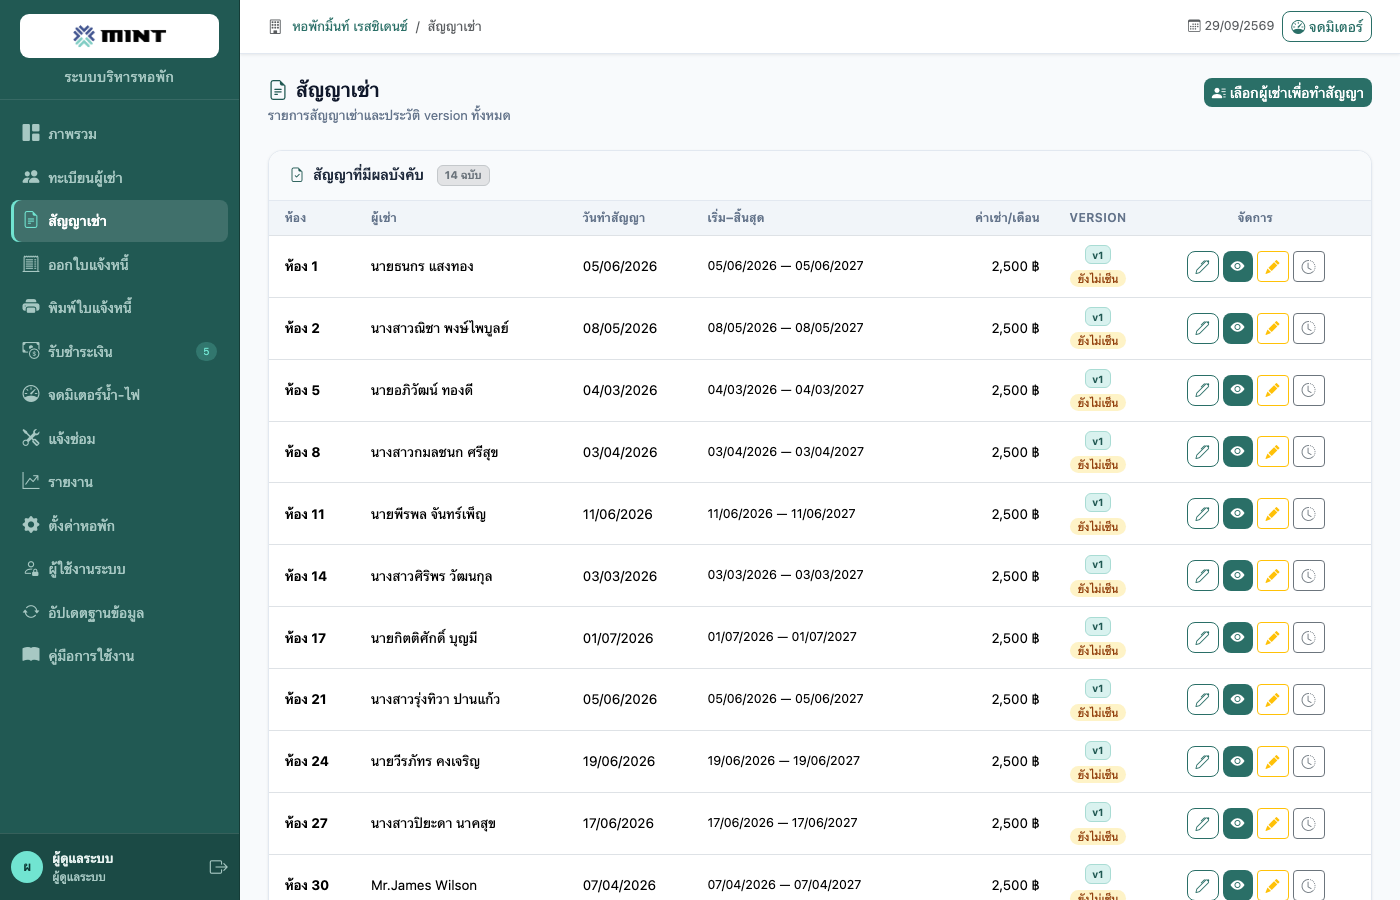Open the clock history icon for ห้อง 17
The height and width of the screenshot is (900, 1400).
[1309, 638]
